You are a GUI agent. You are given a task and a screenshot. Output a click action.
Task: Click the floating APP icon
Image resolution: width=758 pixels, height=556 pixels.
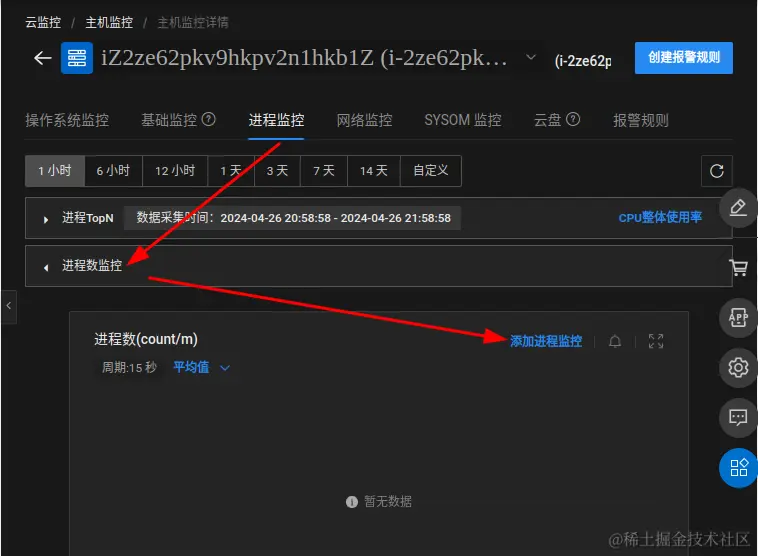pyautogui.click(x=738, y=318)
